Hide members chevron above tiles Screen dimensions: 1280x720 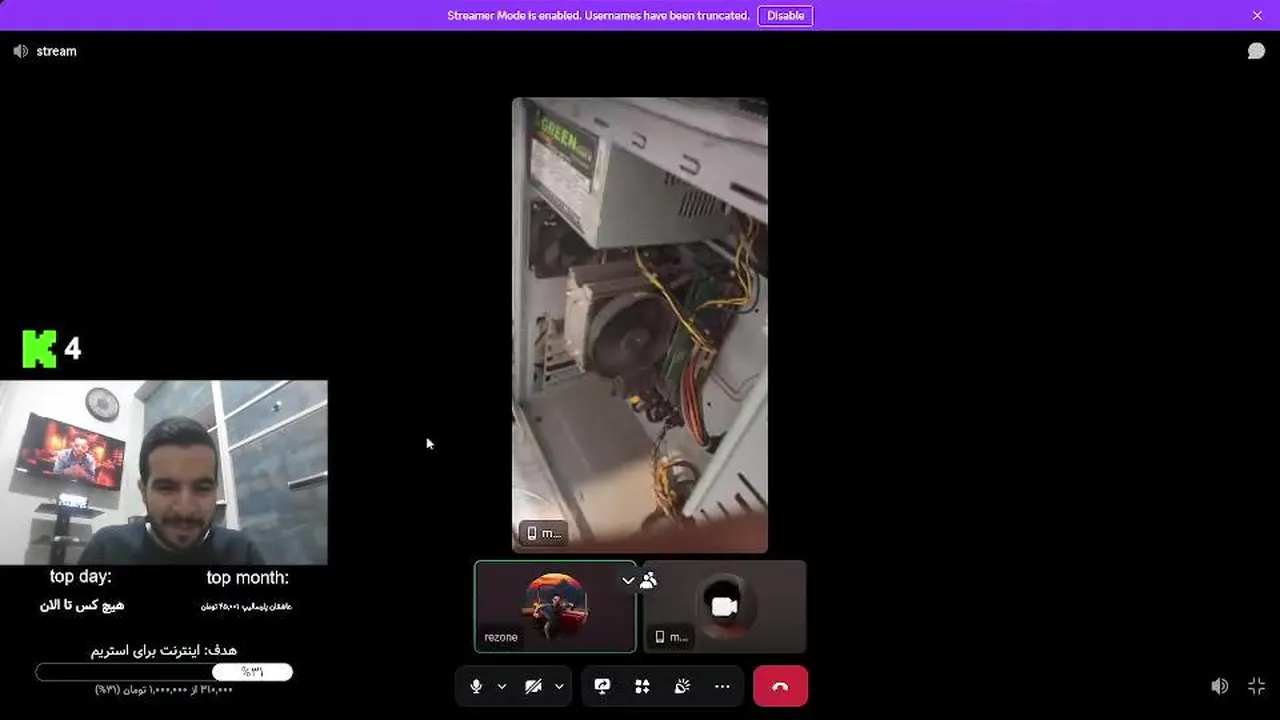tap(628, 580)
